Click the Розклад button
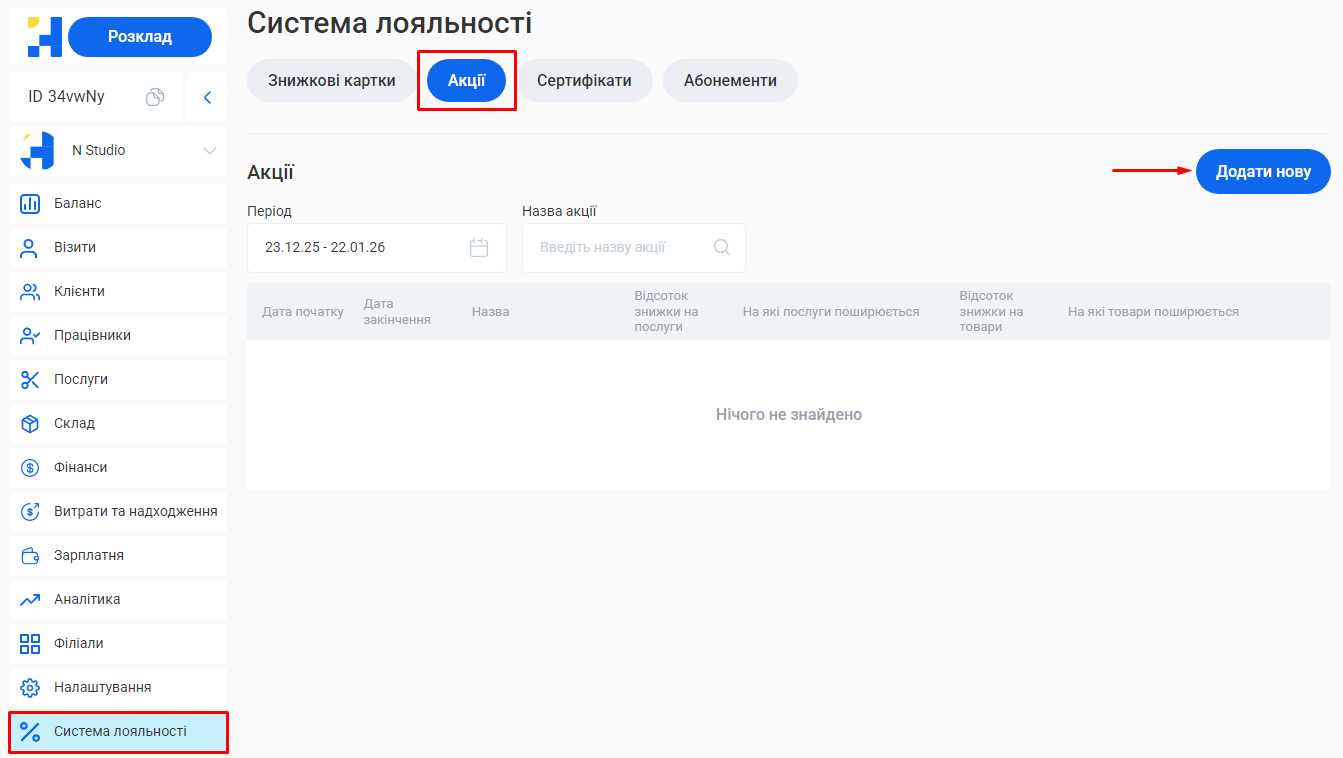The image size is (1343, 758). coord(140,37)
